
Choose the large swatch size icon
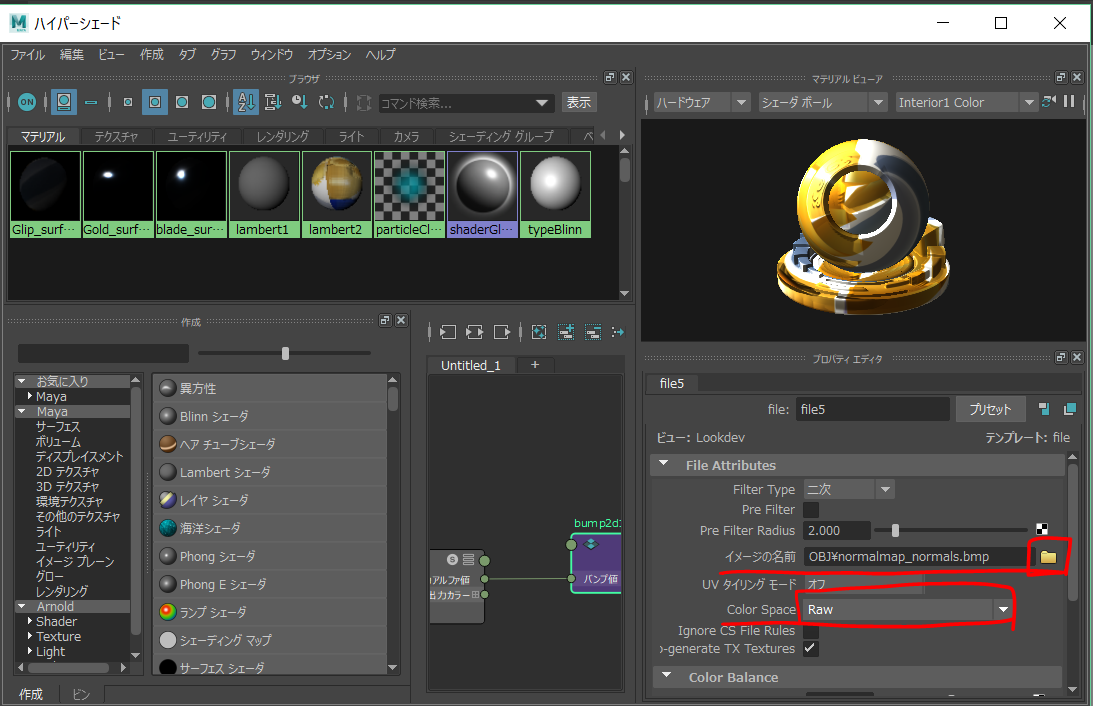pos(182,102)
